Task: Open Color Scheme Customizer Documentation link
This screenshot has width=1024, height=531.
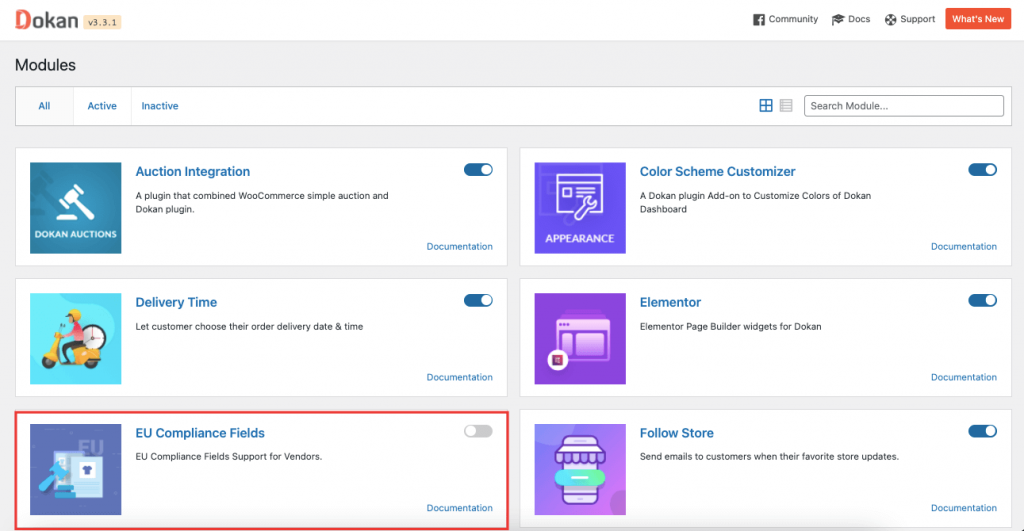Action: pyautogui.click(x=964, y=246)
